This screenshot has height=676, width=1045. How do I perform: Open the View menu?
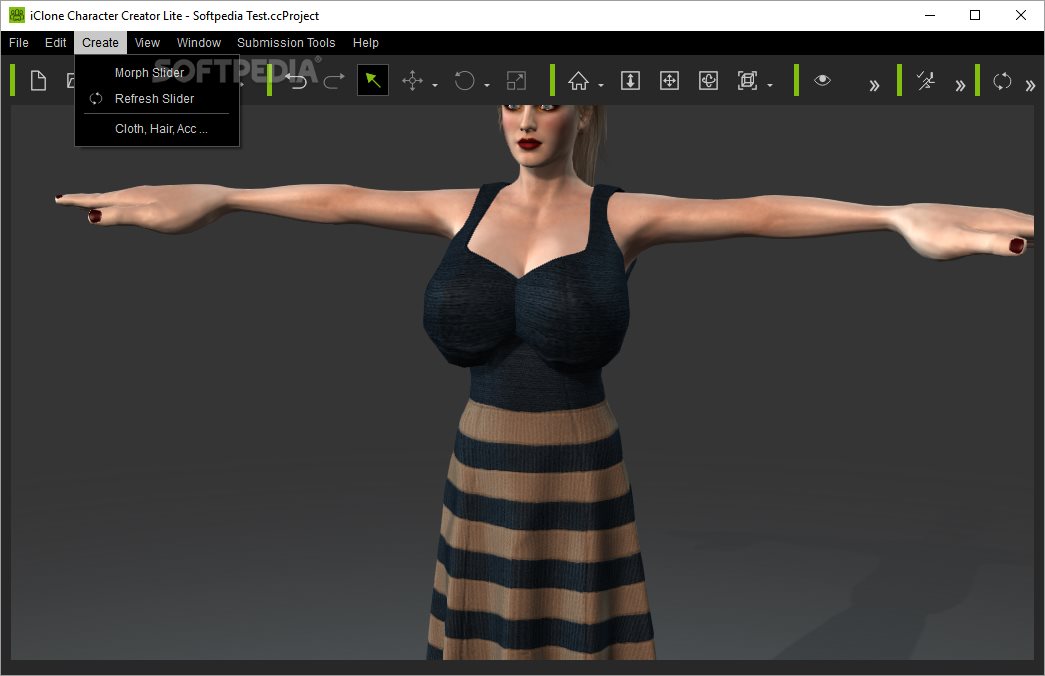coord(147,43)
